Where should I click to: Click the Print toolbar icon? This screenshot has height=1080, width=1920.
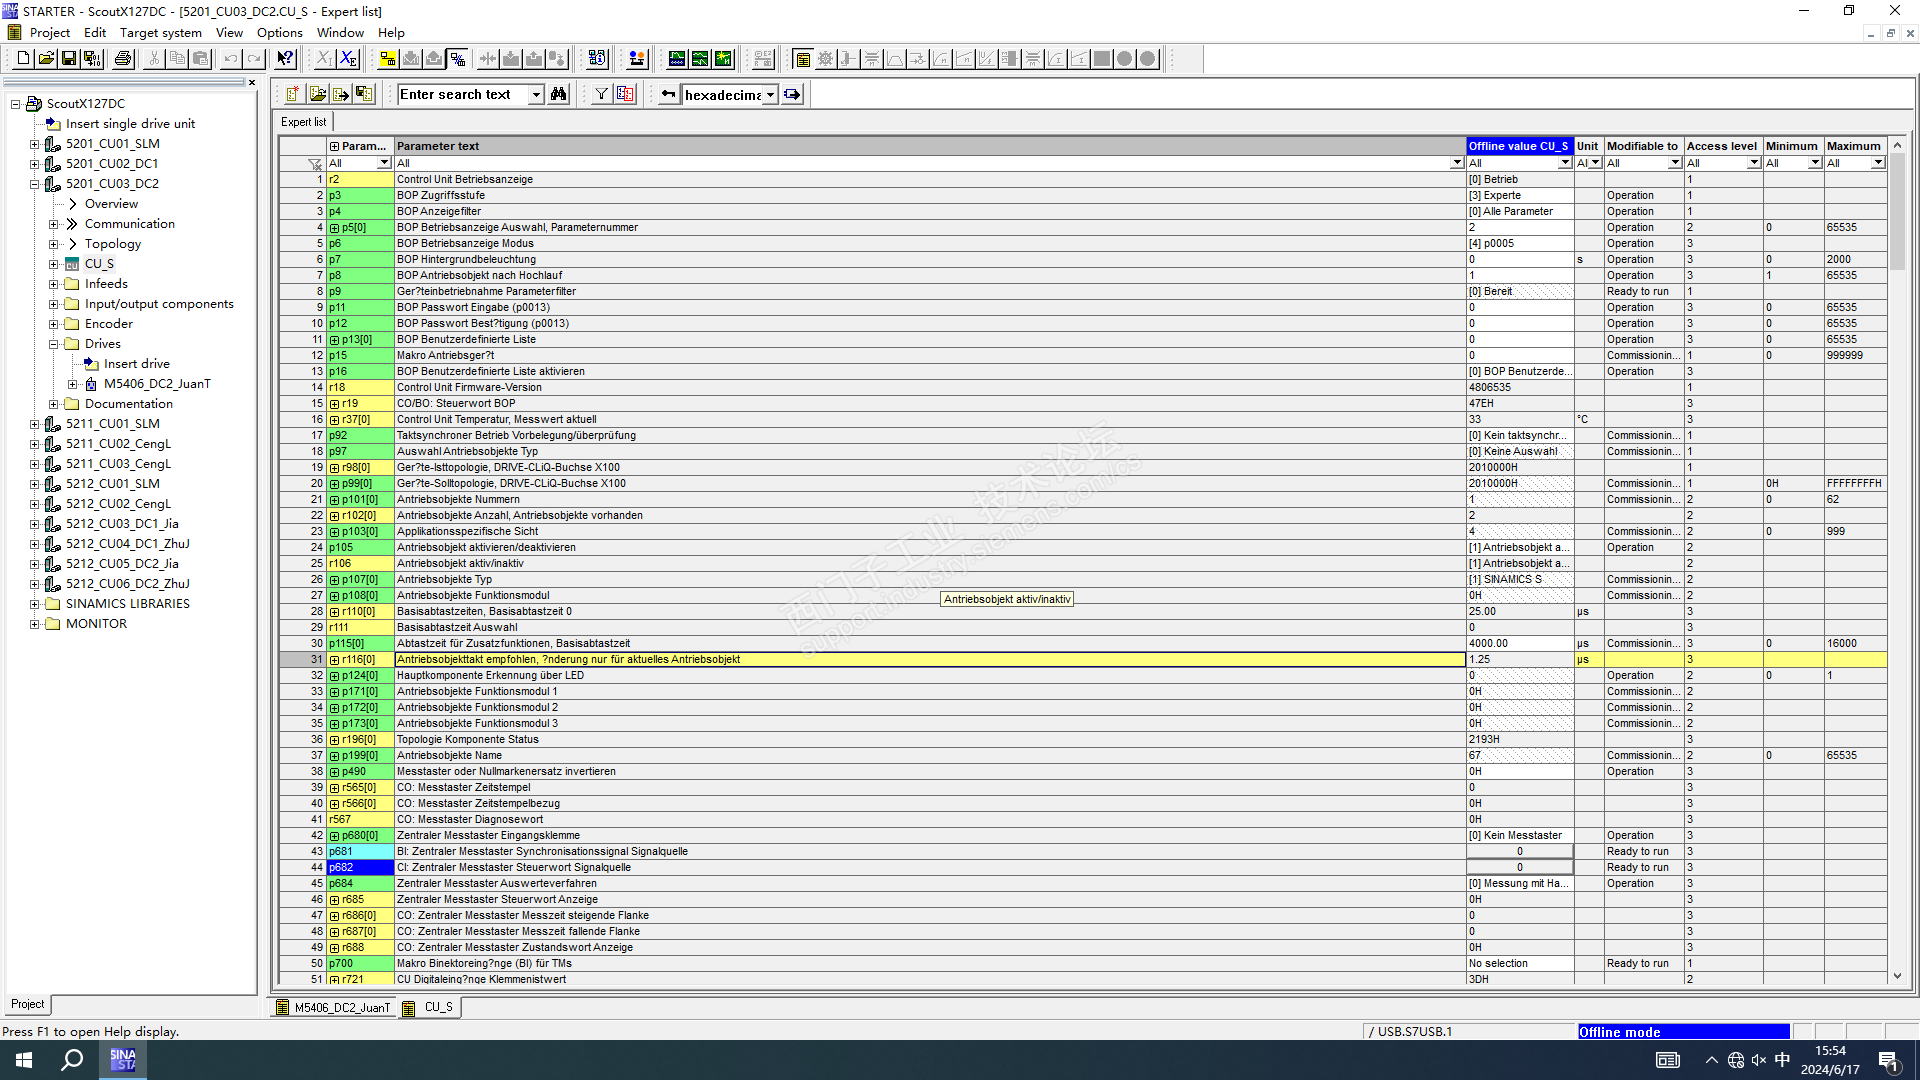123,59
